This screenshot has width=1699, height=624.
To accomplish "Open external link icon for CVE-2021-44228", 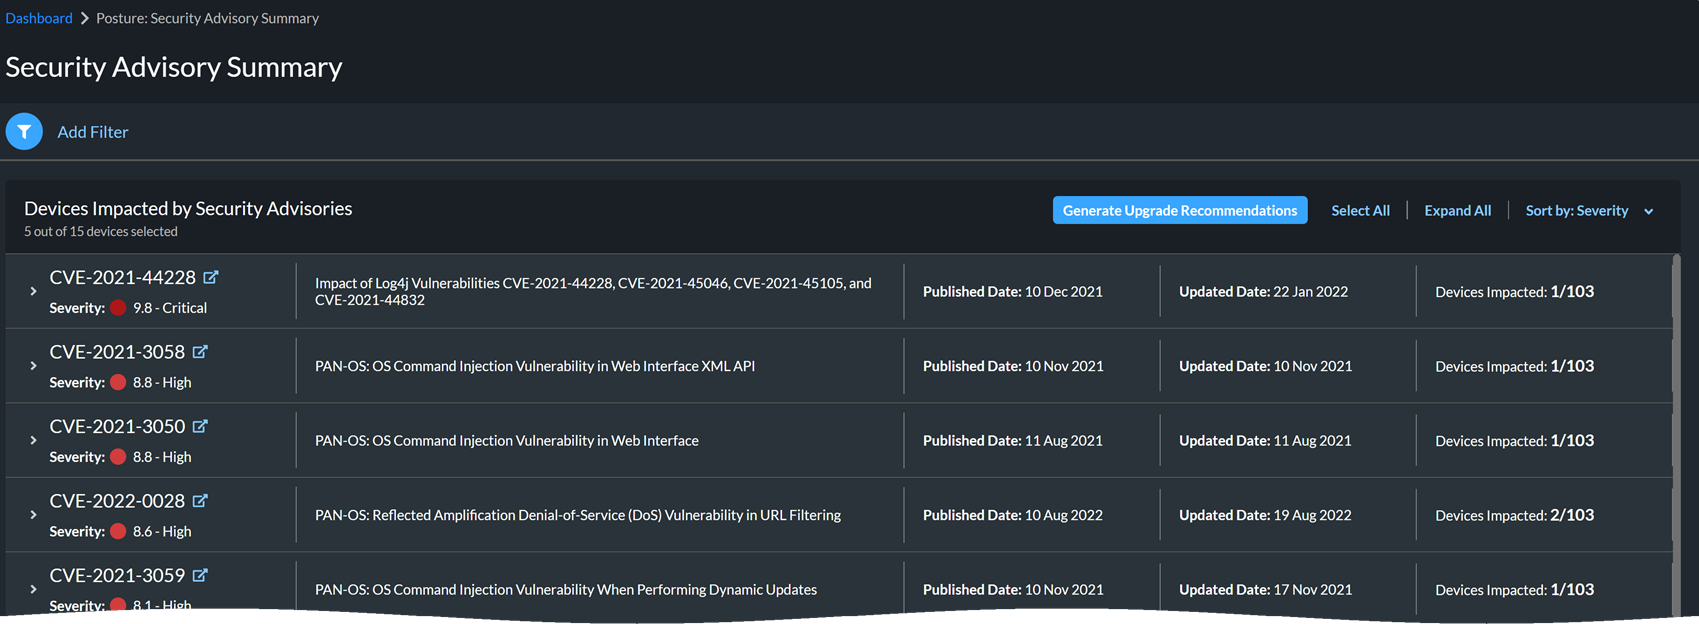I will 211,277.
